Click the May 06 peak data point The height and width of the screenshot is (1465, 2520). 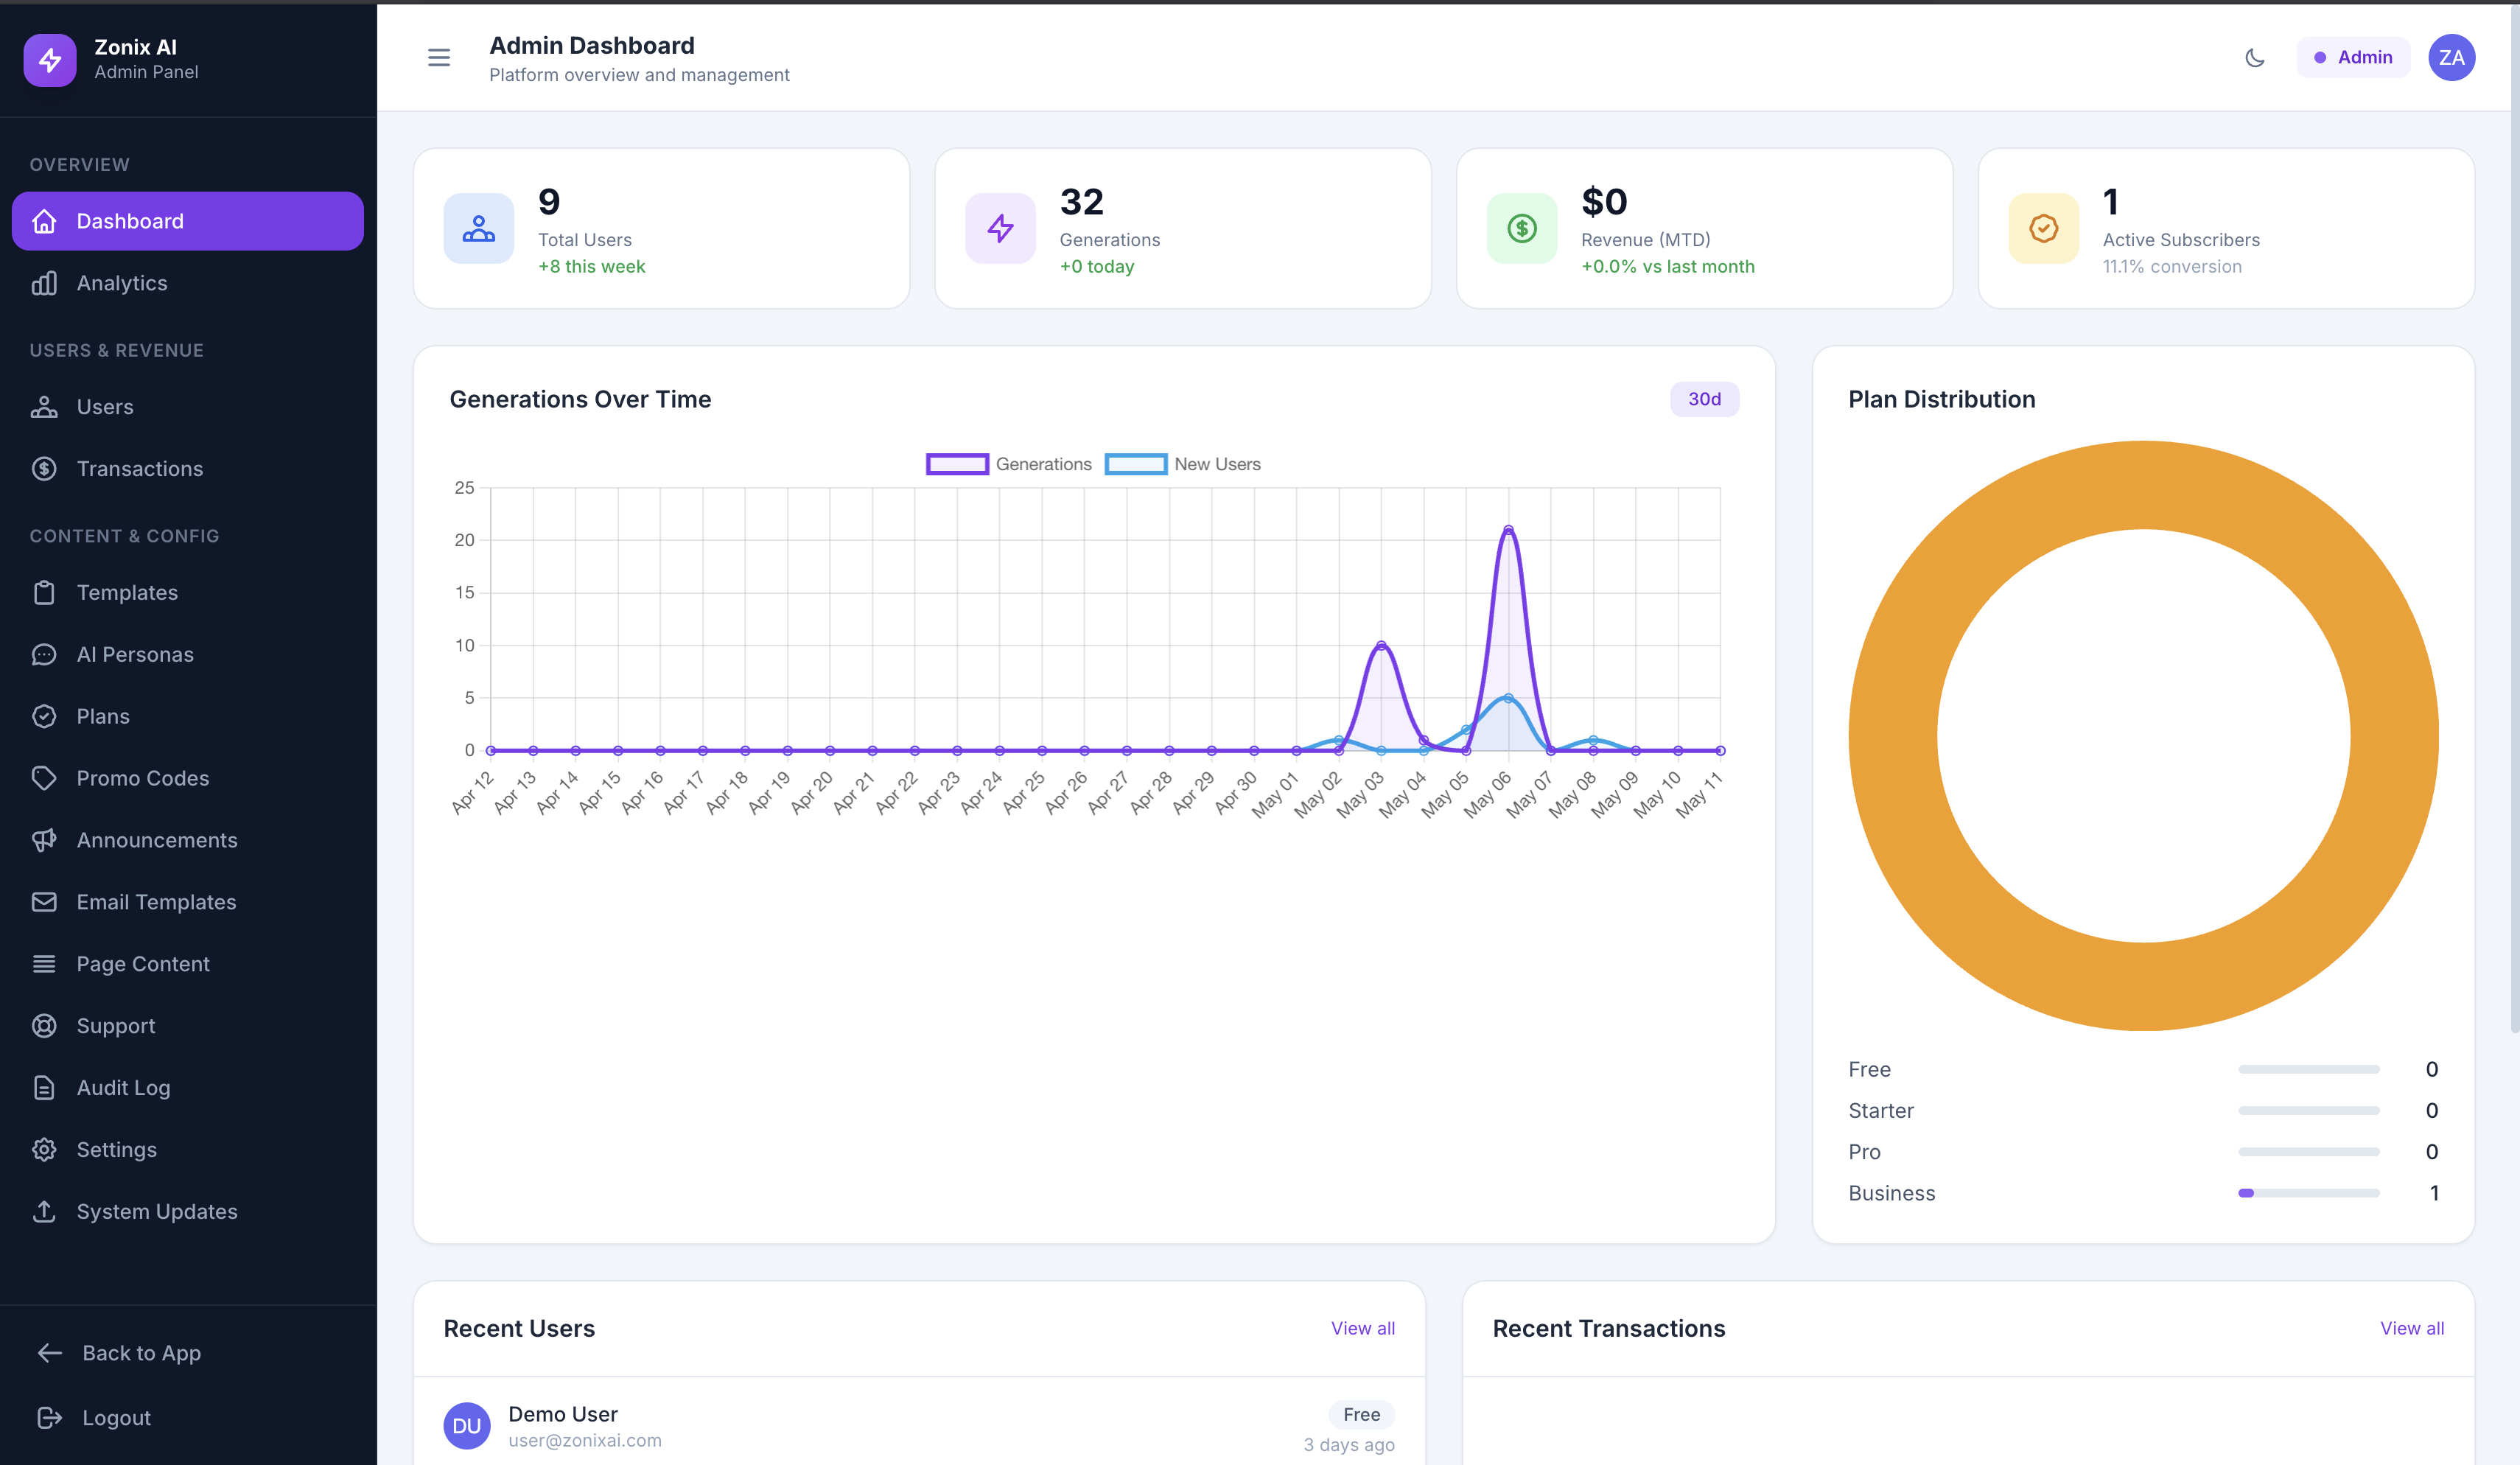(x=1508, y=530)
